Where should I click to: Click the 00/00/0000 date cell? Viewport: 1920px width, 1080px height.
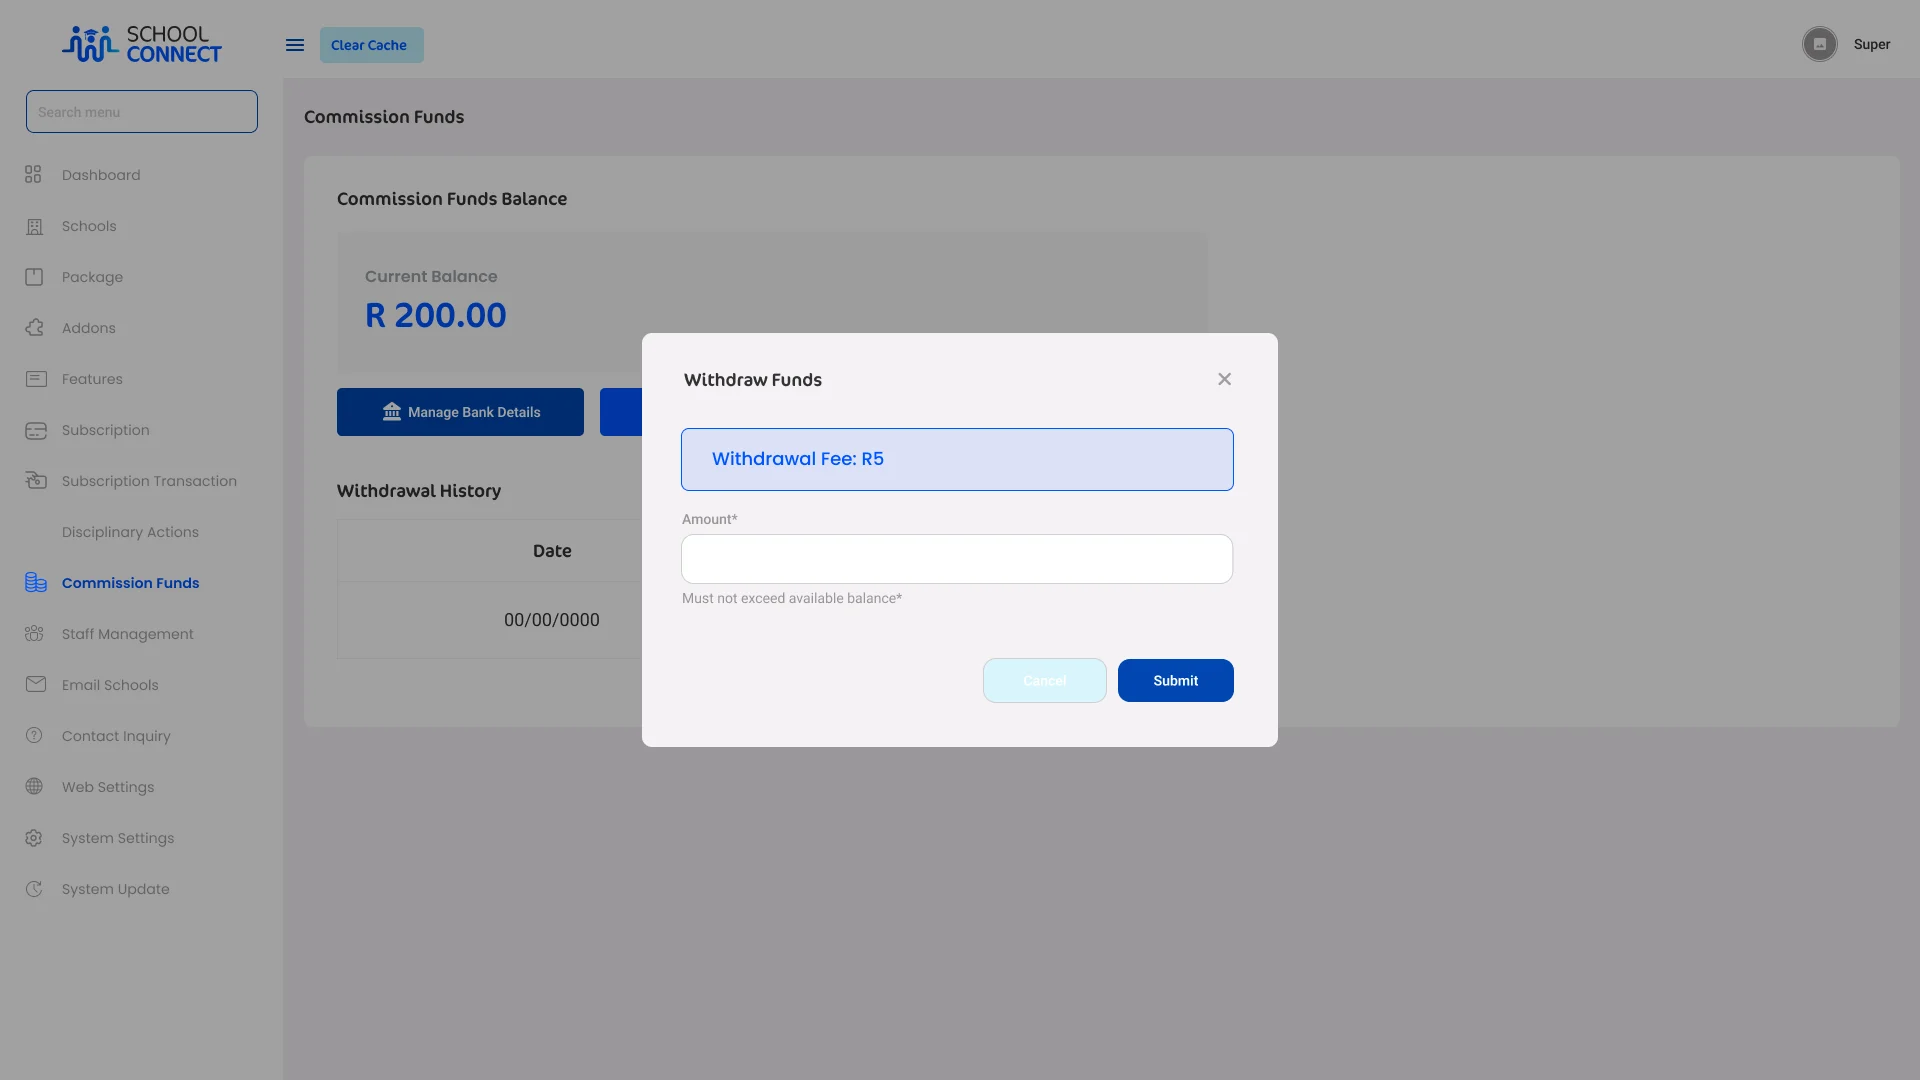pyautogui.click(x=552, y=620)
